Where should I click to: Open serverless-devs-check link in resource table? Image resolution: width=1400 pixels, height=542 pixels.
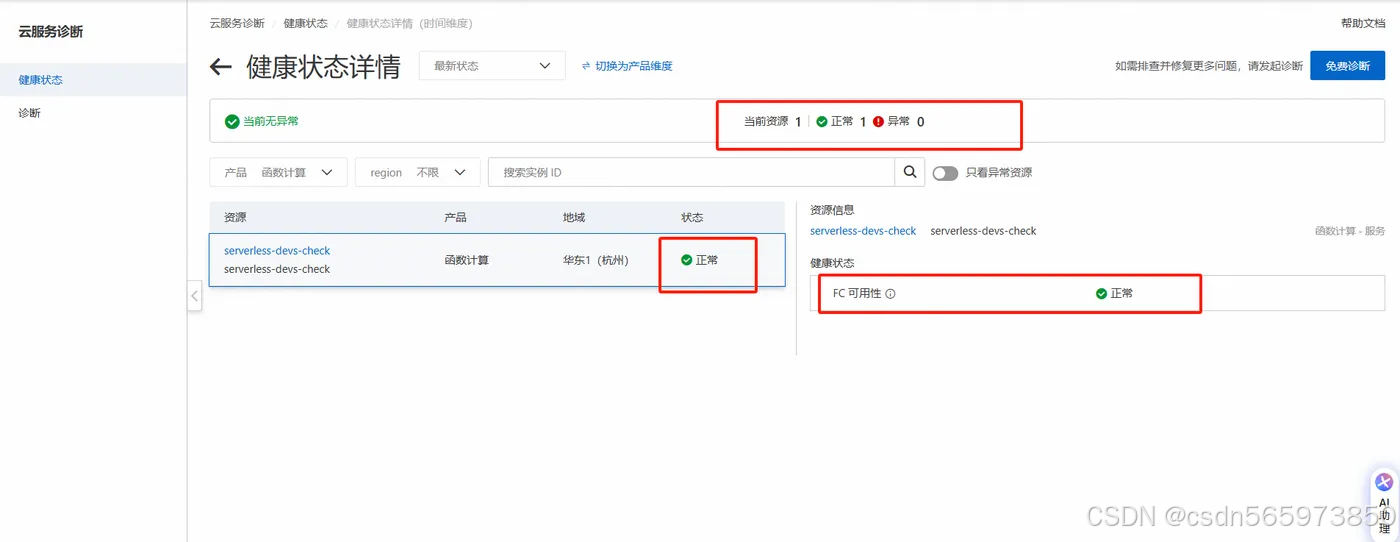tap(277, 251)
